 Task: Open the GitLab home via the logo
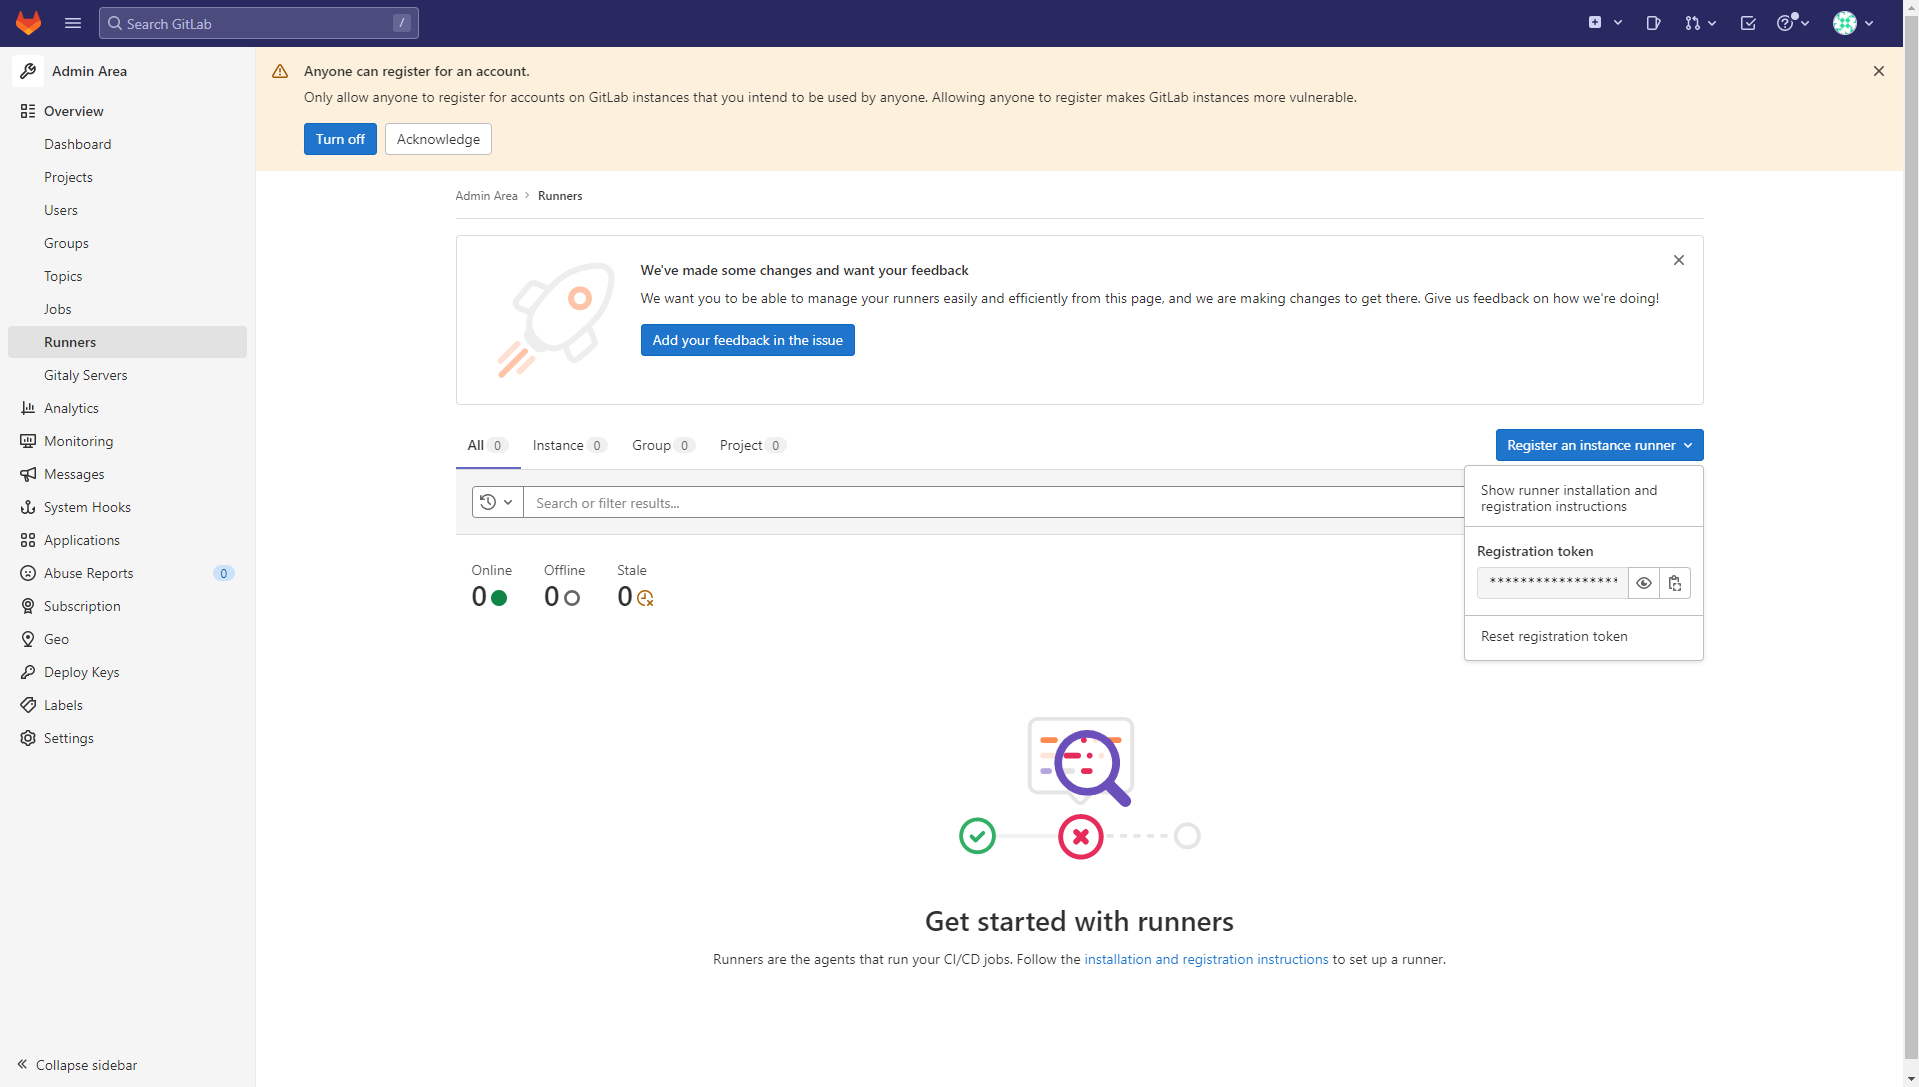pyautogui.click(x=28, y=22)
